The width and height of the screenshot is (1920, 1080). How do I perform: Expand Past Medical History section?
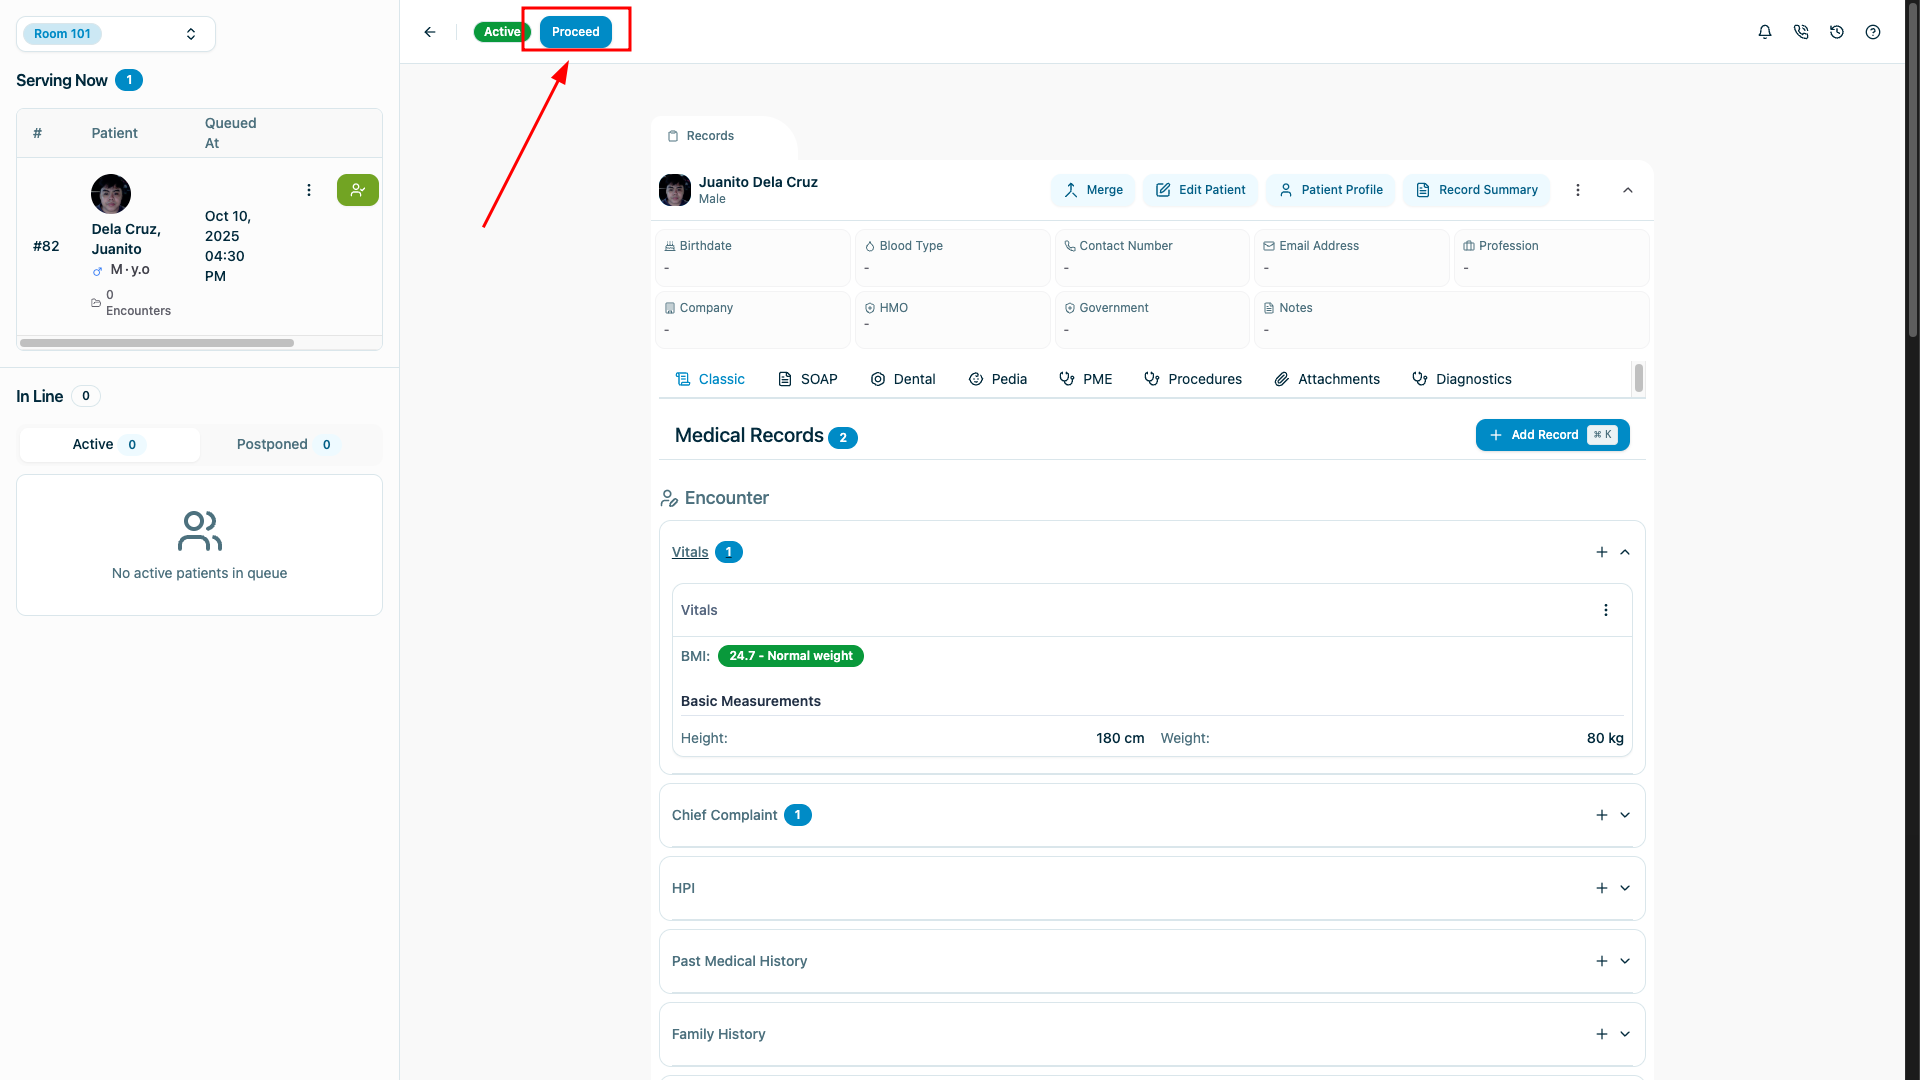click(1625, 961)
